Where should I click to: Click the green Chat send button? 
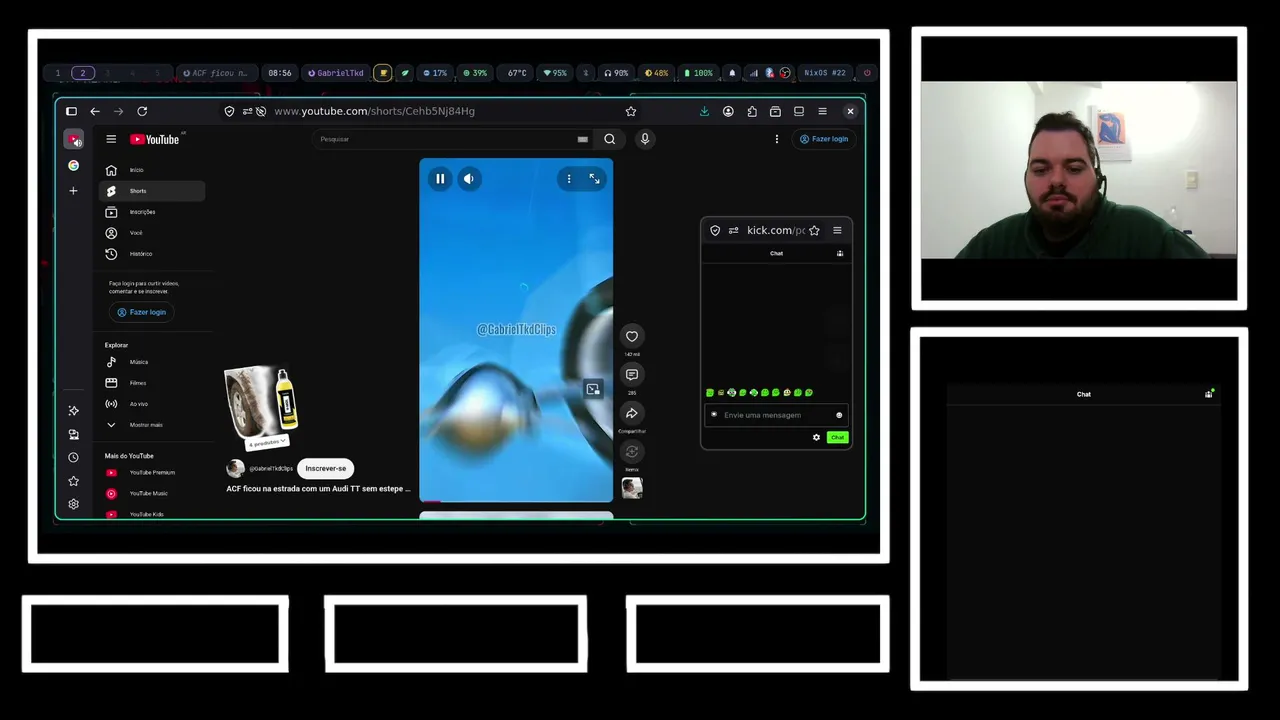tap(837, 437)
